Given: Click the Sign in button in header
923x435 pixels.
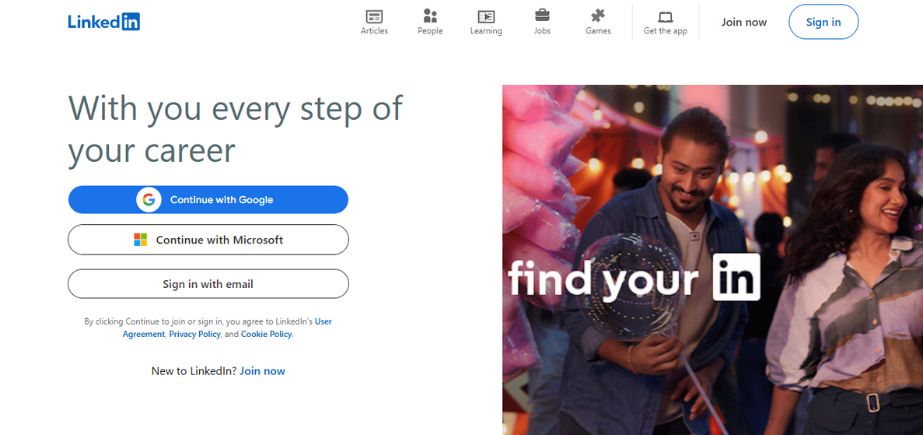Looking at the screenshot, I should (x=823, y=22).
